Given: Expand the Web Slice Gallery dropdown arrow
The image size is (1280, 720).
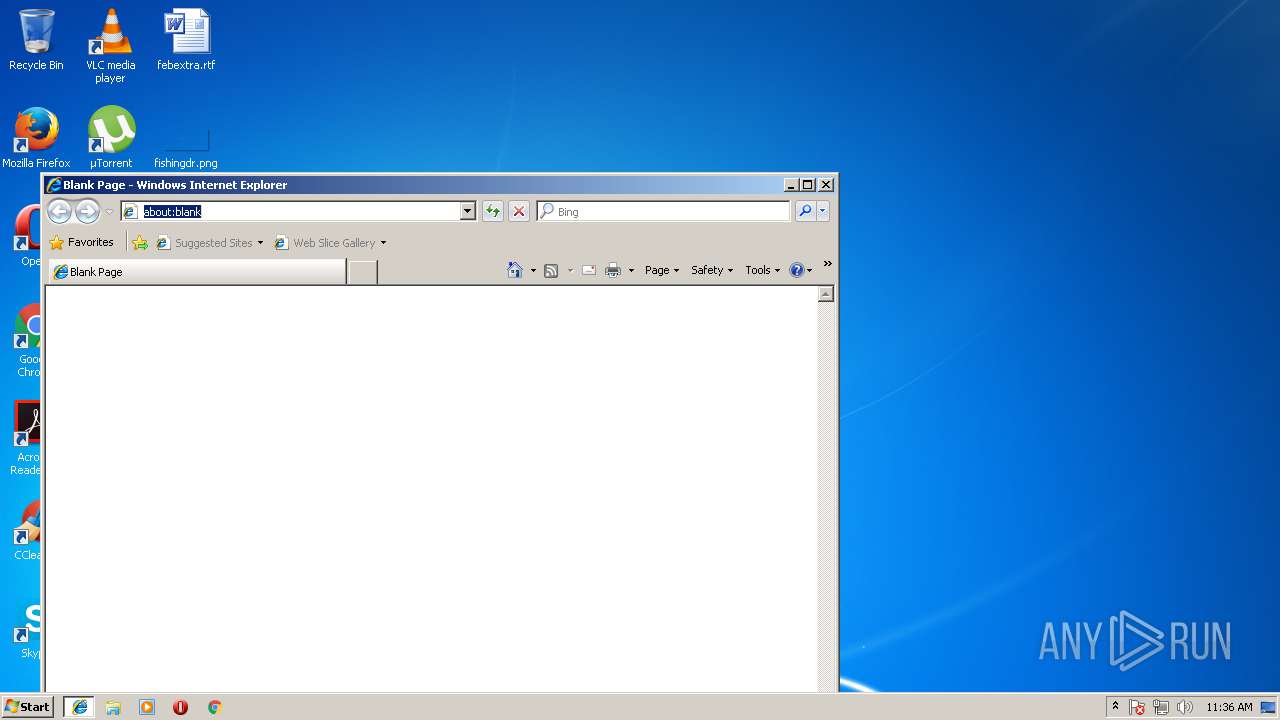Looking at the screenshot, I should (383, 243).
